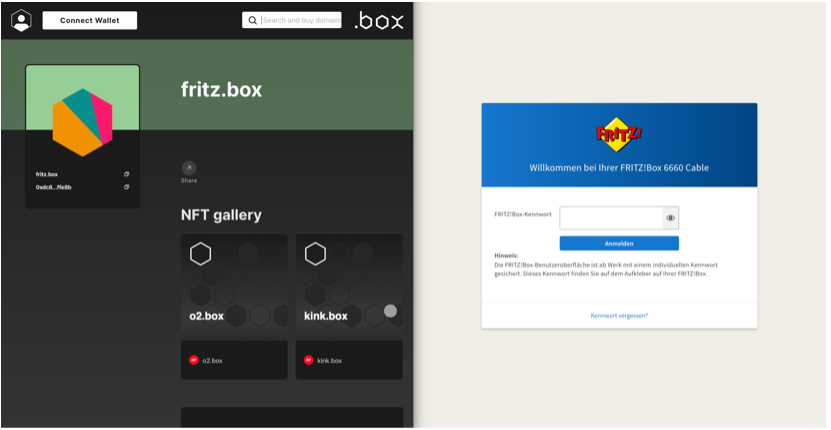The image size is (831, 430).
Task: Click the FRITZ!Box-Kennwort field label
Action: tap(523, 214)
